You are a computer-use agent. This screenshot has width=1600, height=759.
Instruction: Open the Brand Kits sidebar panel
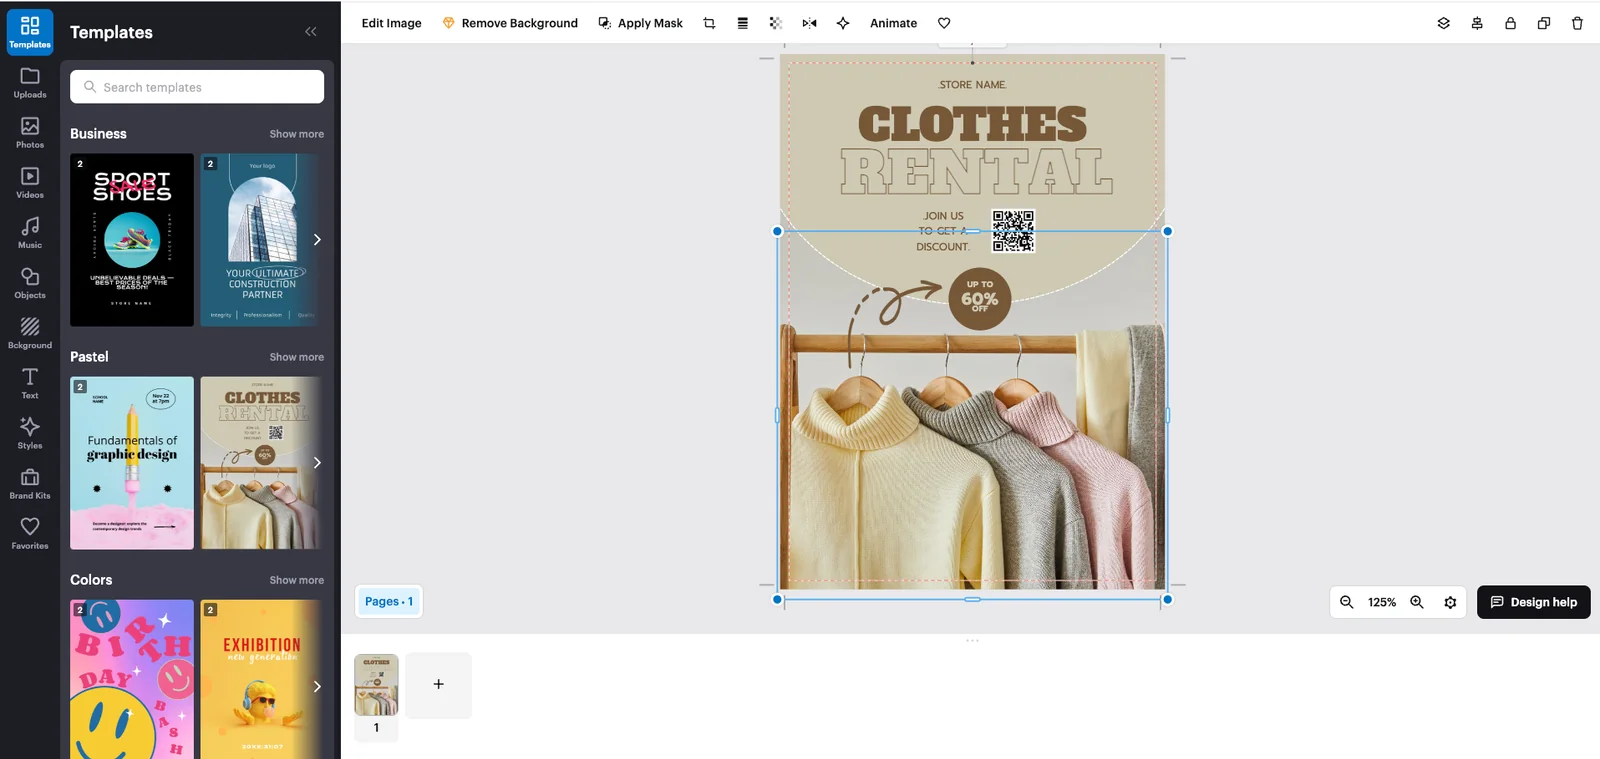[30, 483]
